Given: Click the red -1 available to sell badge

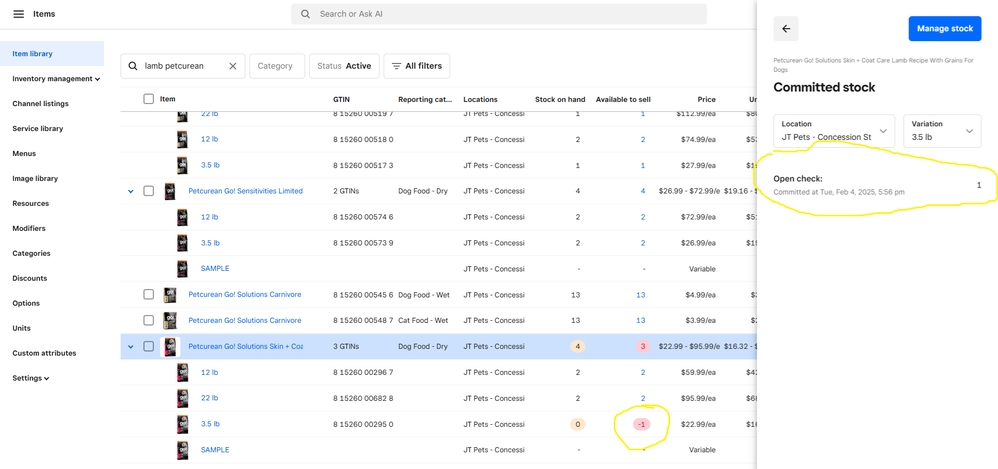Looking at the screenshot, I should [642, 424].
